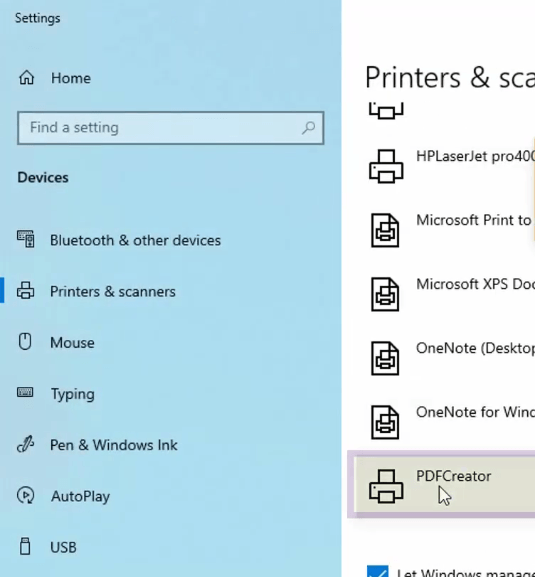The width and height of the screenshot is (535, 577).
Task: Click the PDFCreator printer icon
Action: click(386, 486)
